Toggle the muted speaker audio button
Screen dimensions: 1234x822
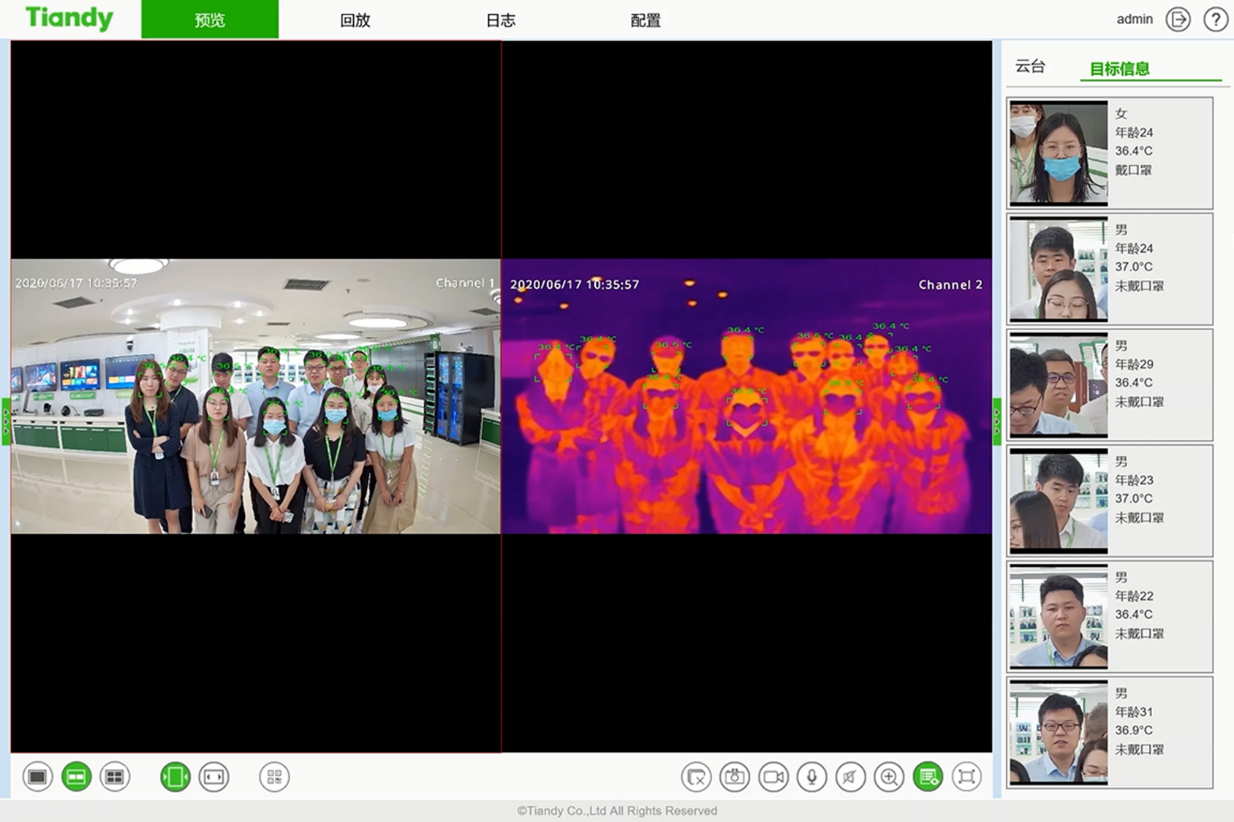(x=850, y=777)
